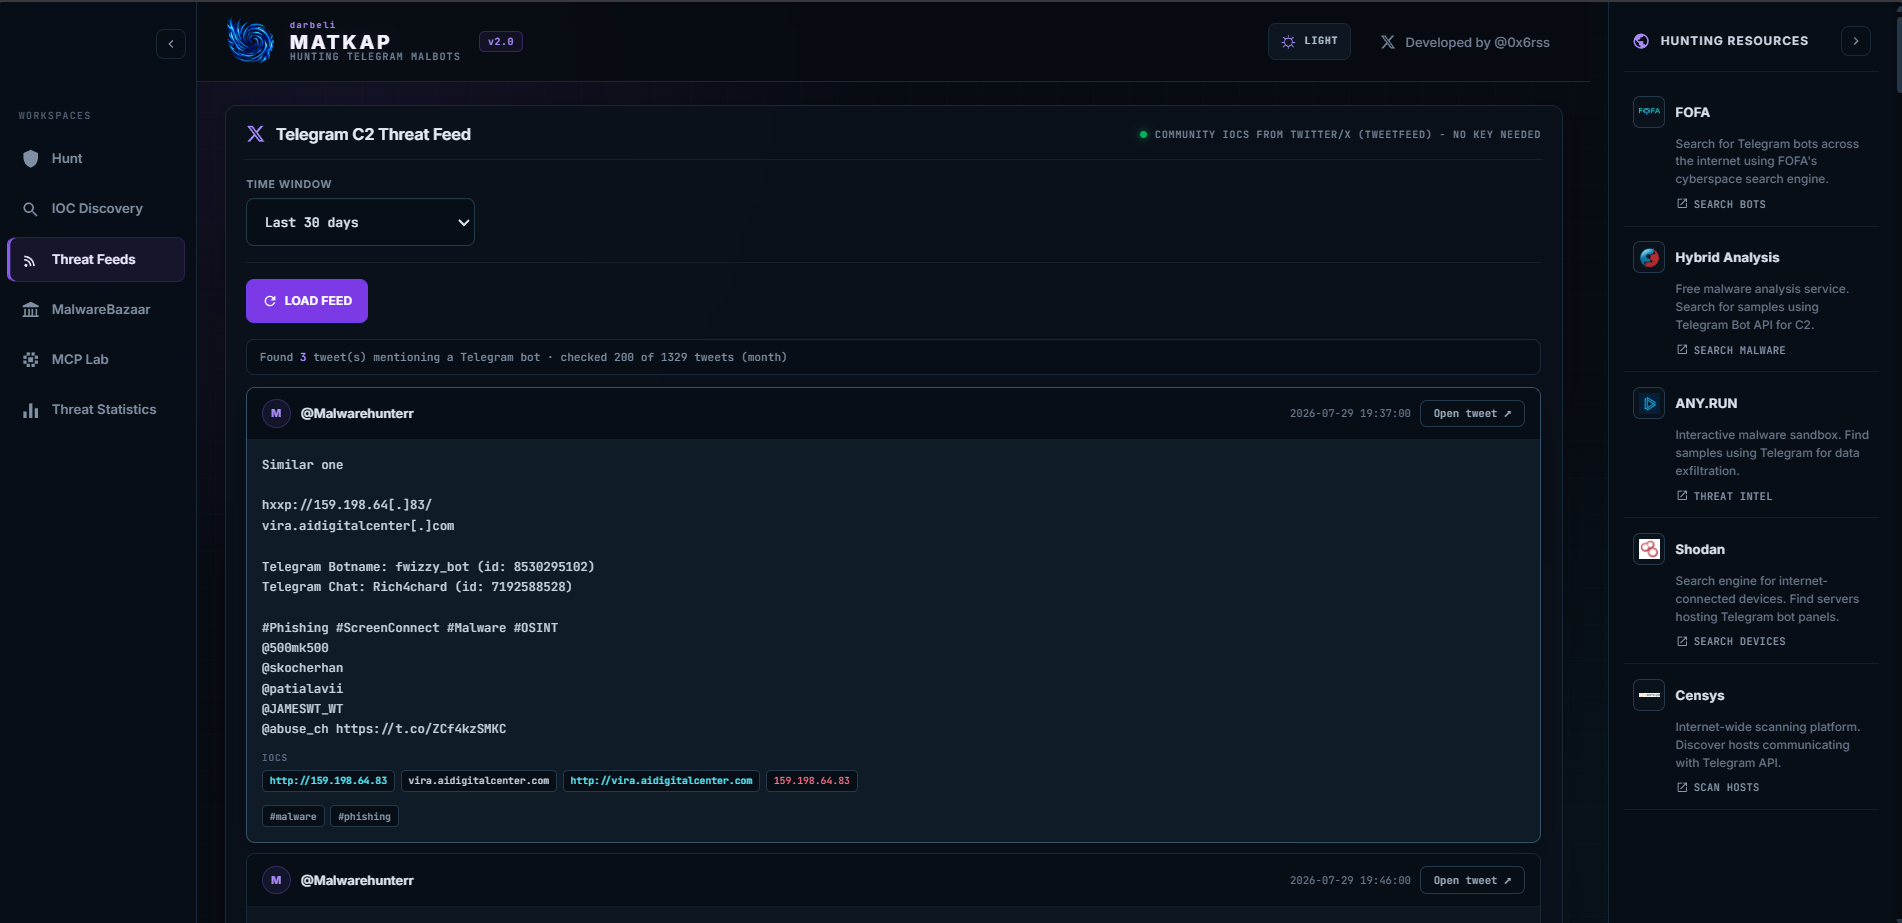
Task: Click IOC chip http://vira.aidigitalcenter.com
Action: coord(661,781)
